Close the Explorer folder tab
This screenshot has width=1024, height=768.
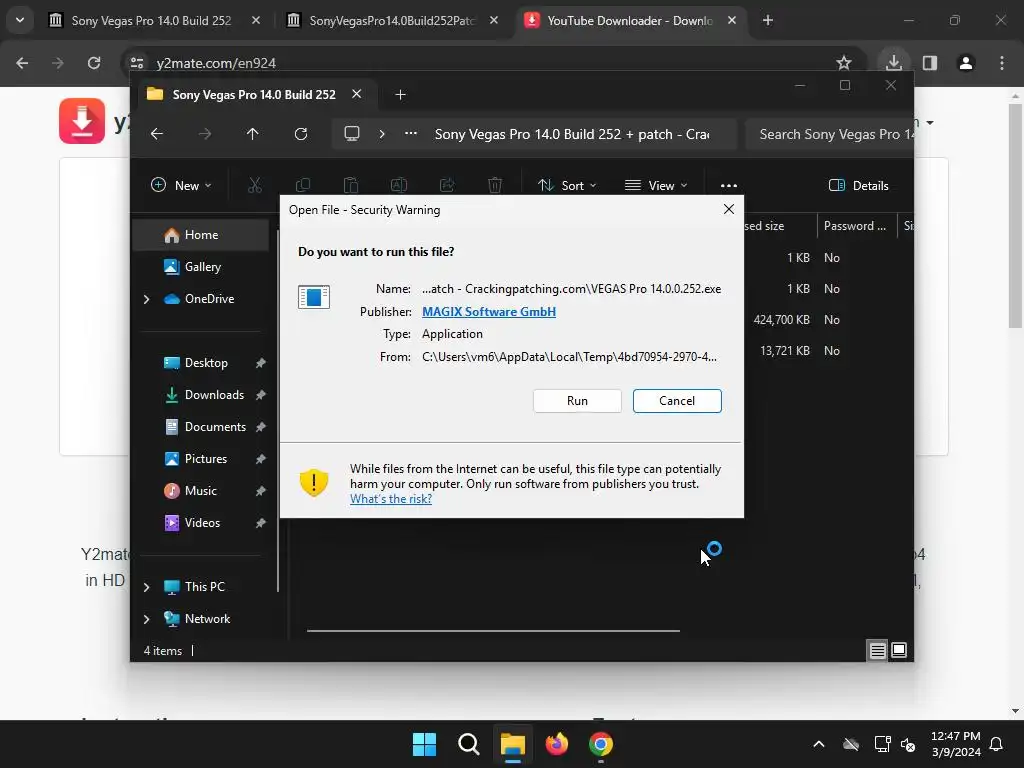tap(357, 94)
